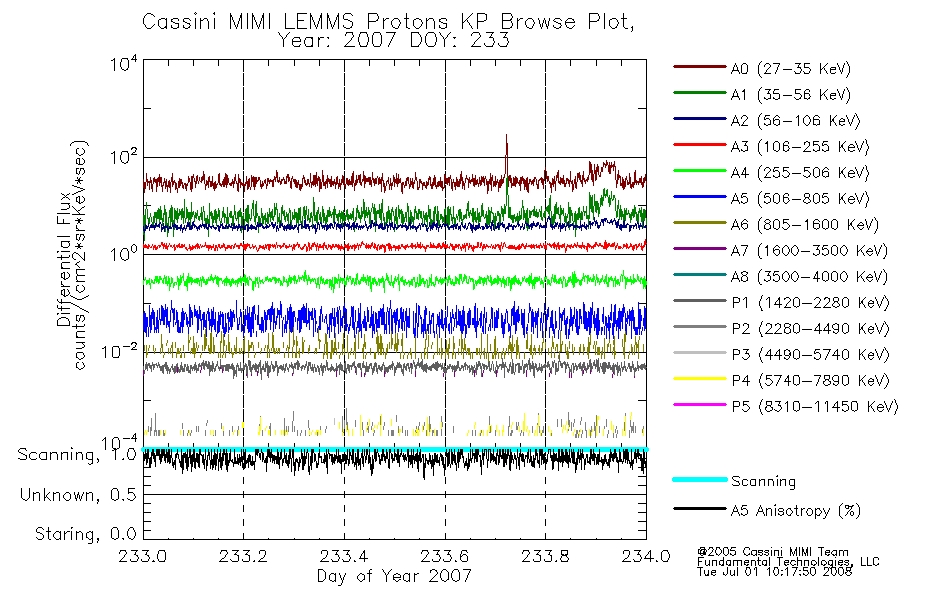Click the Unknown, 0.5 axis label
The height and width of the screenshot is (600, 950).
[78, 495]
